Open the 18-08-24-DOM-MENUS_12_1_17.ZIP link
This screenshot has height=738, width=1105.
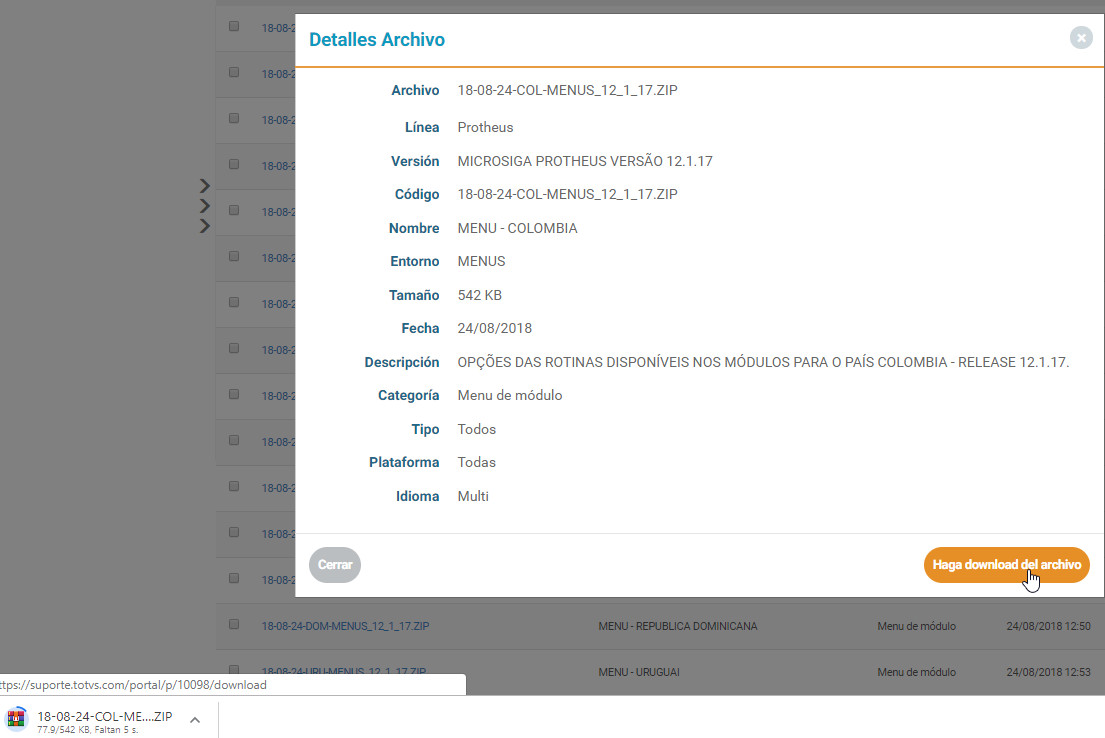tap(345, 626)
